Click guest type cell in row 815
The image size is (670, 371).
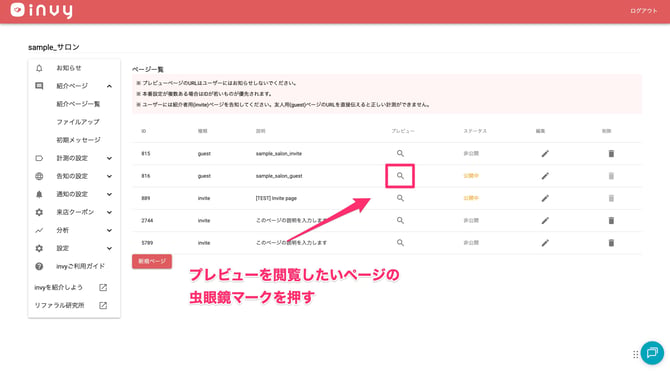pos(204,153)
